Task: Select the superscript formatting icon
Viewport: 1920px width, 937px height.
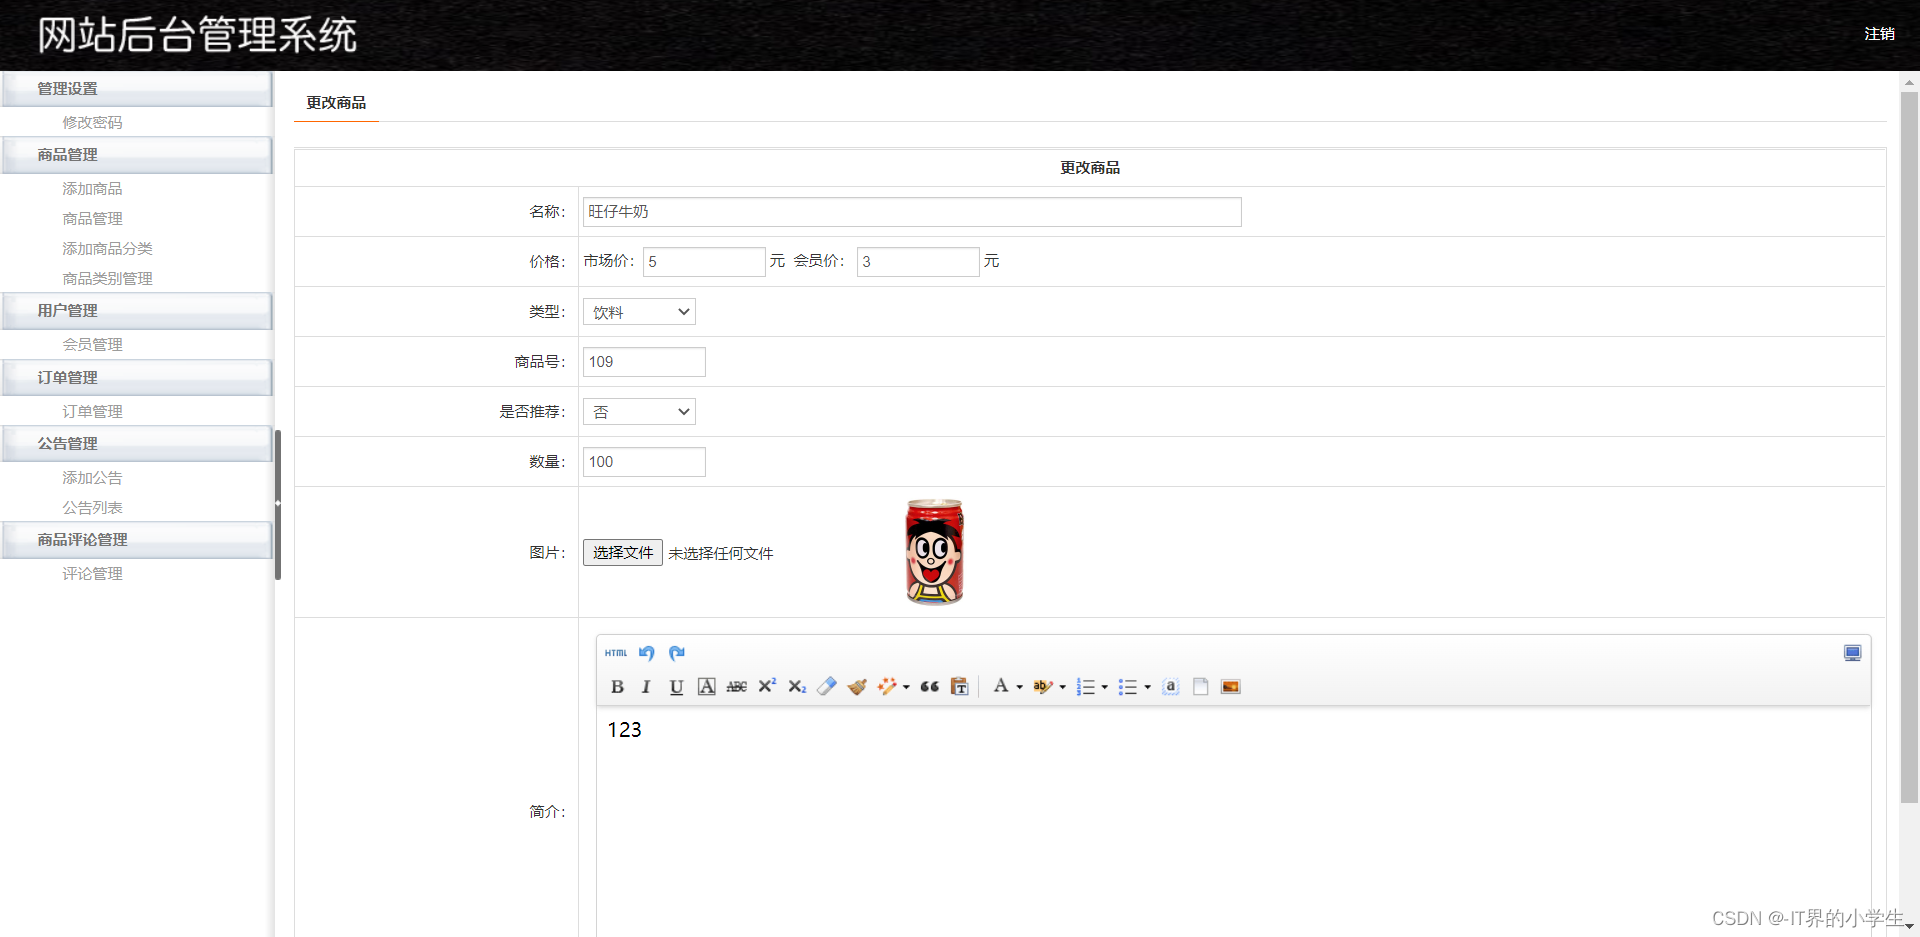Action: point(766,686)
